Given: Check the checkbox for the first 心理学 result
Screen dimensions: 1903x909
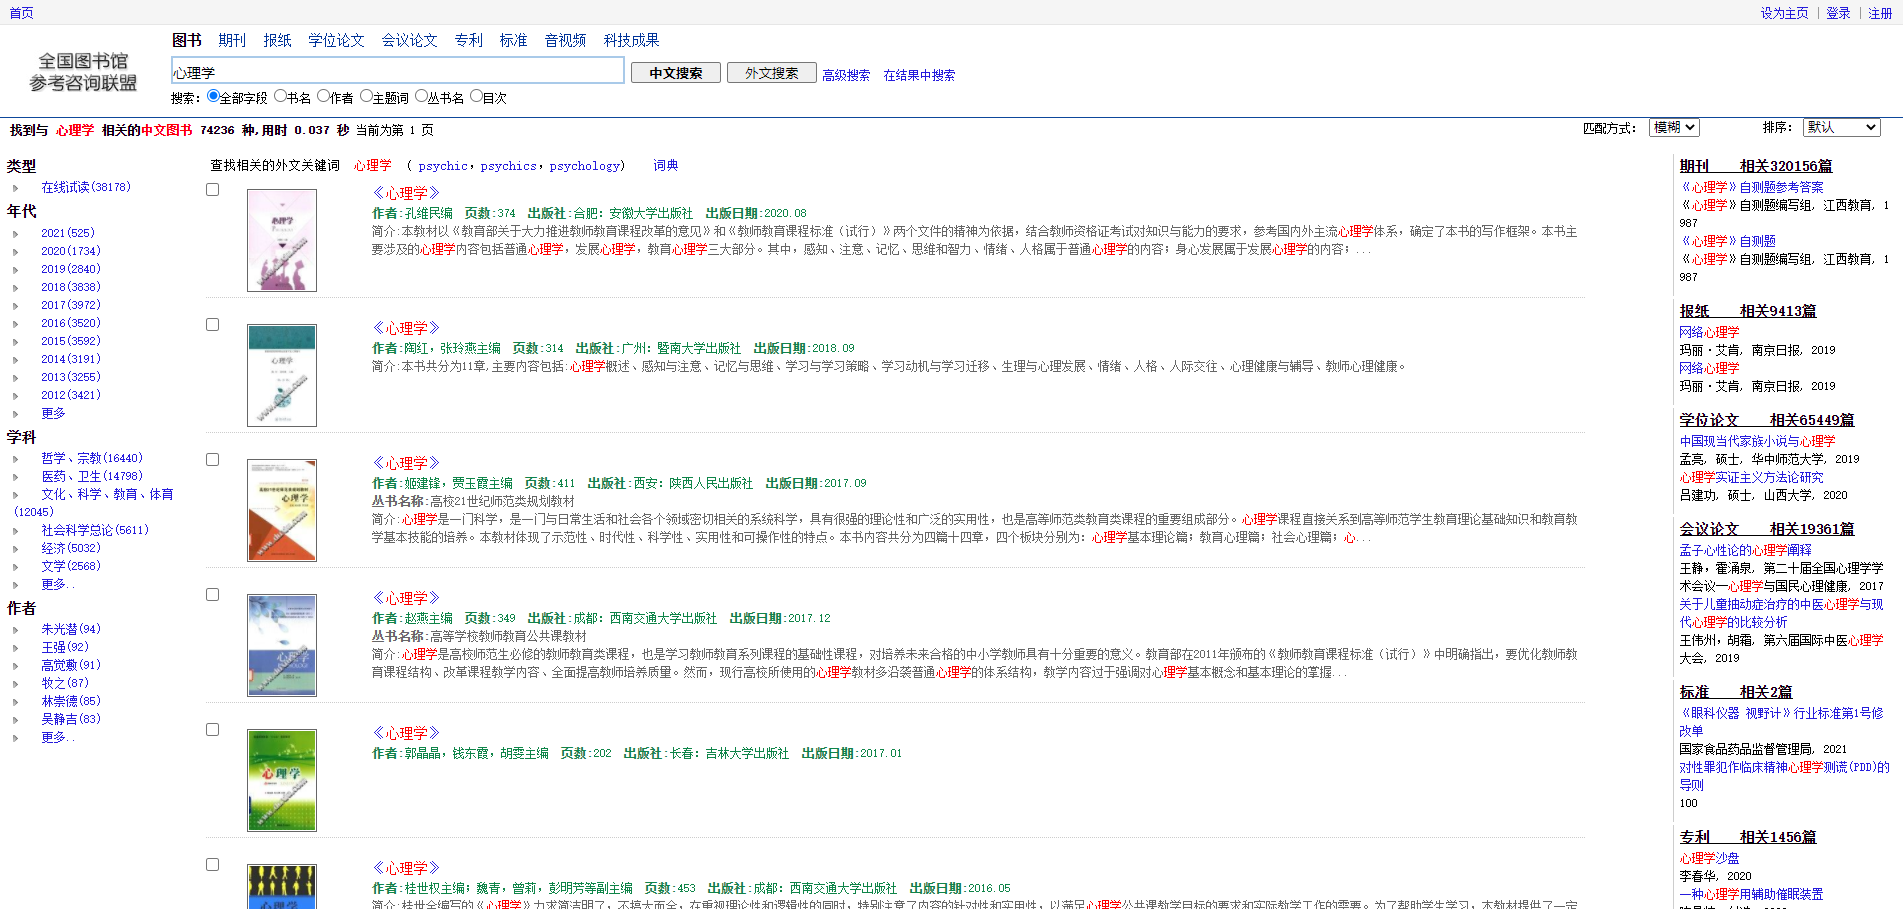Looking at the screenshot, I should pos(211,188).
